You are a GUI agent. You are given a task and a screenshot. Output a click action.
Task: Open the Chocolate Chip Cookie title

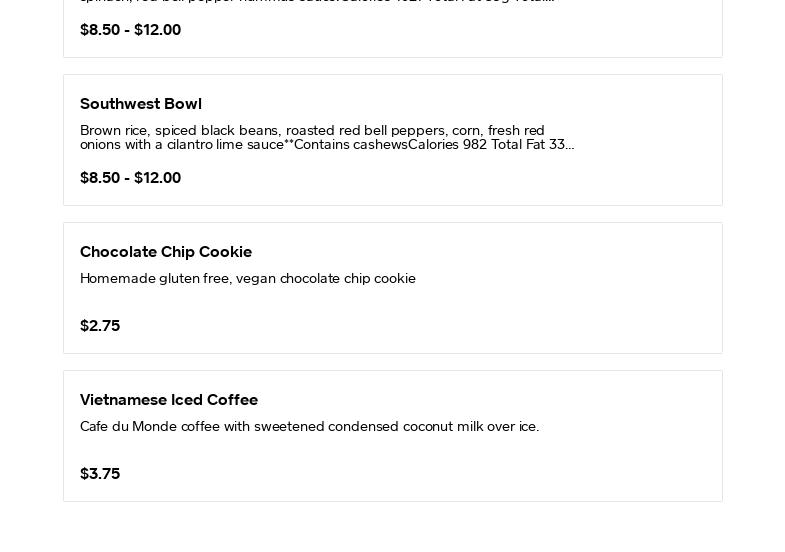point(166,252)
